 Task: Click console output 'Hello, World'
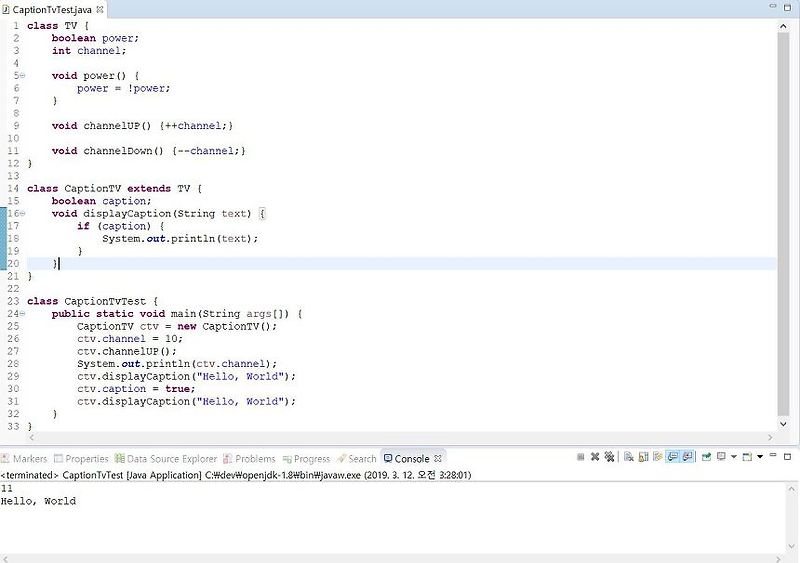click(x=38, y=501)
